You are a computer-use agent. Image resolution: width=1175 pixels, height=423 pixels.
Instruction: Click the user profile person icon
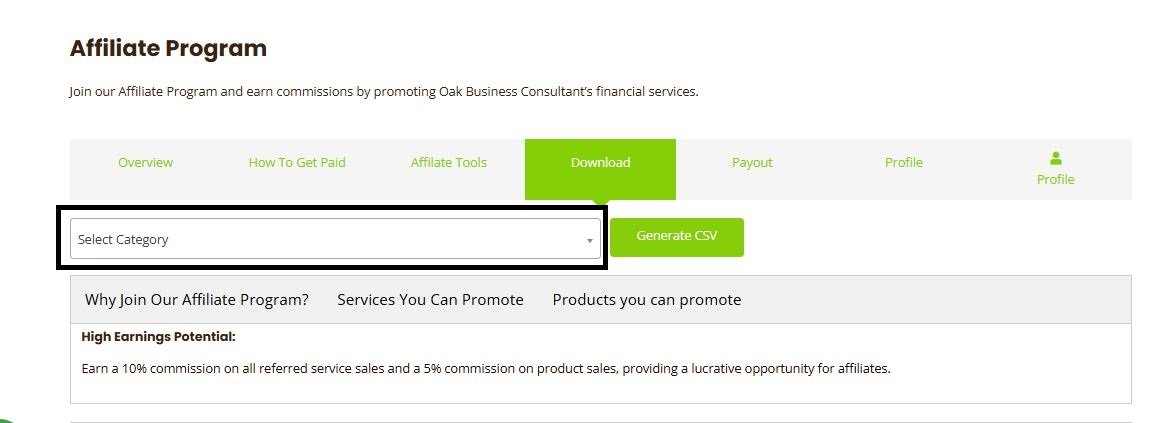[1055, 158]
